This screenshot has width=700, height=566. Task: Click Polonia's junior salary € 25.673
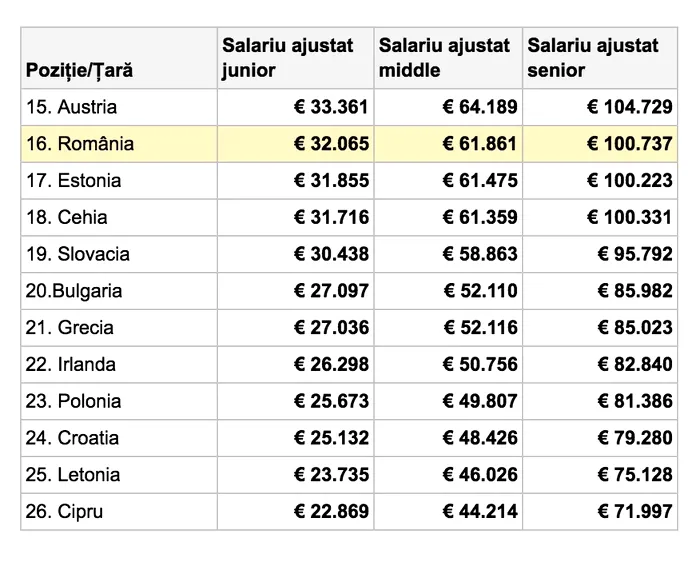pos(331,401)
